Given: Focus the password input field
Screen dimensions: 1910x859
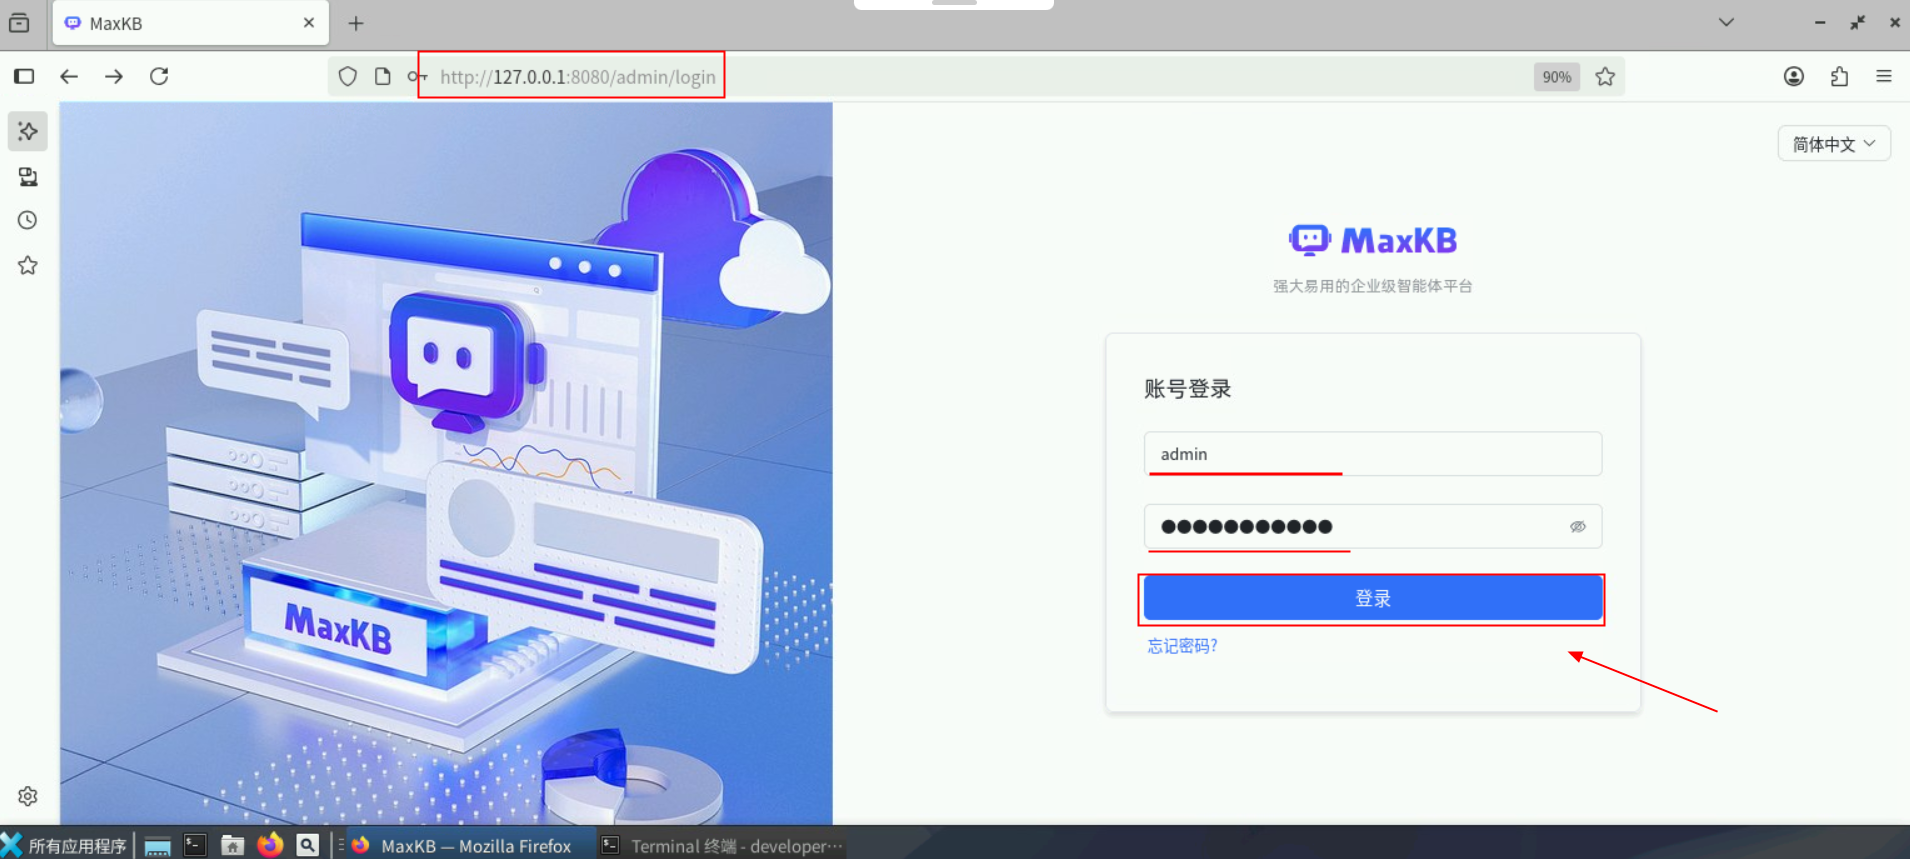Looking at the screenshot, I should pyautogui.click(x=1372, y=527).
